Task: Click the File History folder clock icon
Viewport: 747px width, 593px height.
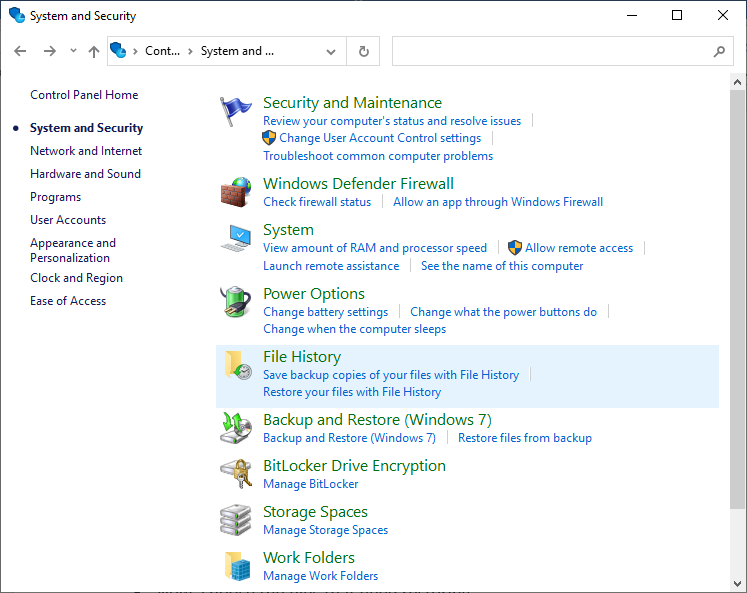Action: click(x=237, y=365)
